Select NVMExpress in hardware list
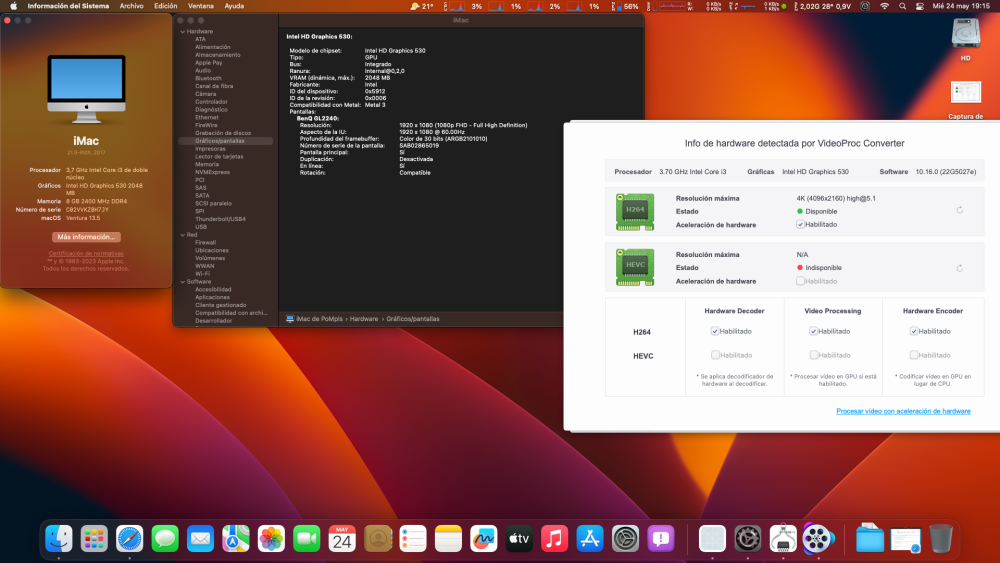1000x563 pixels. [x=212, y=172]
